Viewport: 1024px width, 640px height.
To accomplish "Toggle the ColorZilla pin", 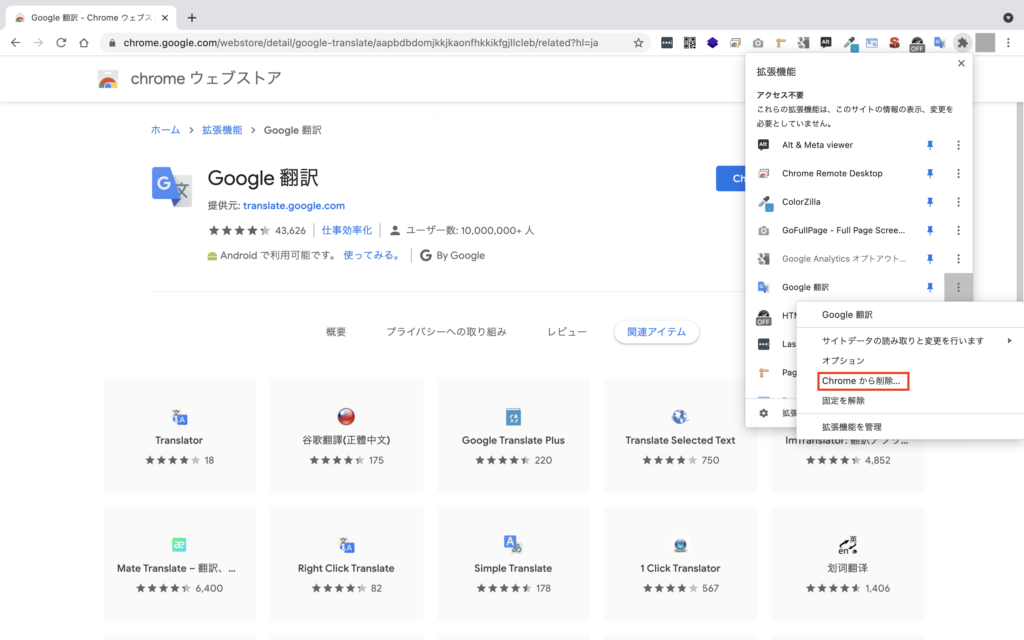I will pyautogui.click(x=929, y=202).
